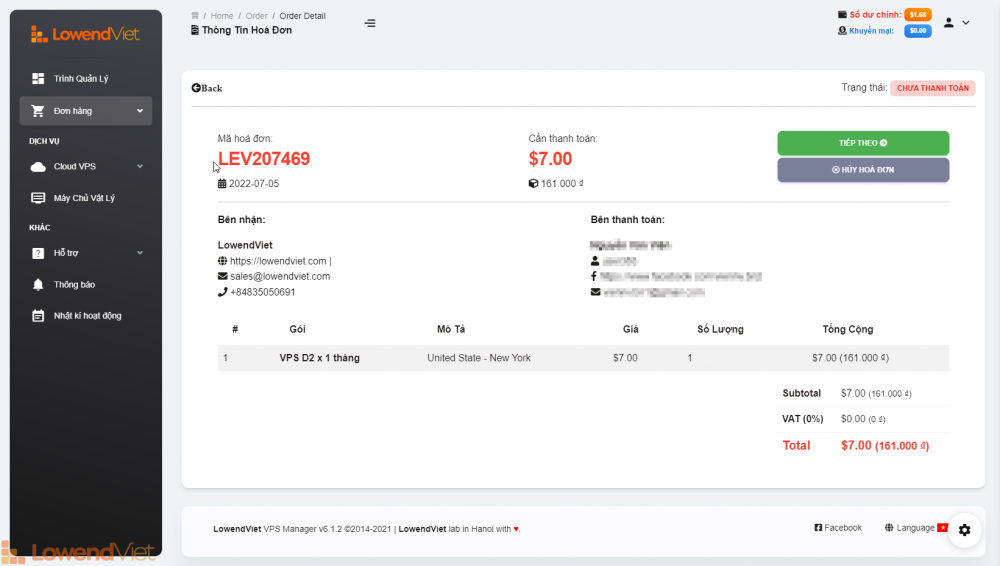Expand the Cloud VPS submenu arrow

click(140, 167)
